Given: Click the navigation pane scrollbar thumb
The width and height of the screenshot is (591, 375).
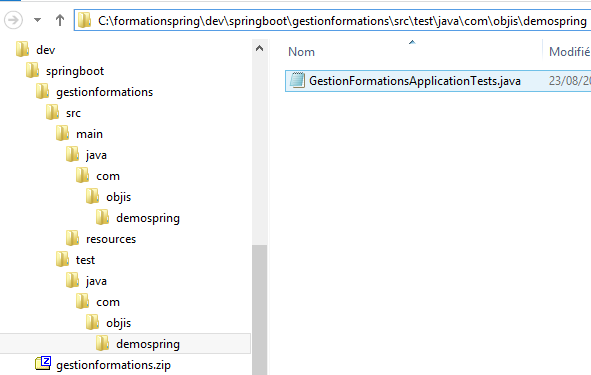Looking at the screenshot, I should pos(259,310).
